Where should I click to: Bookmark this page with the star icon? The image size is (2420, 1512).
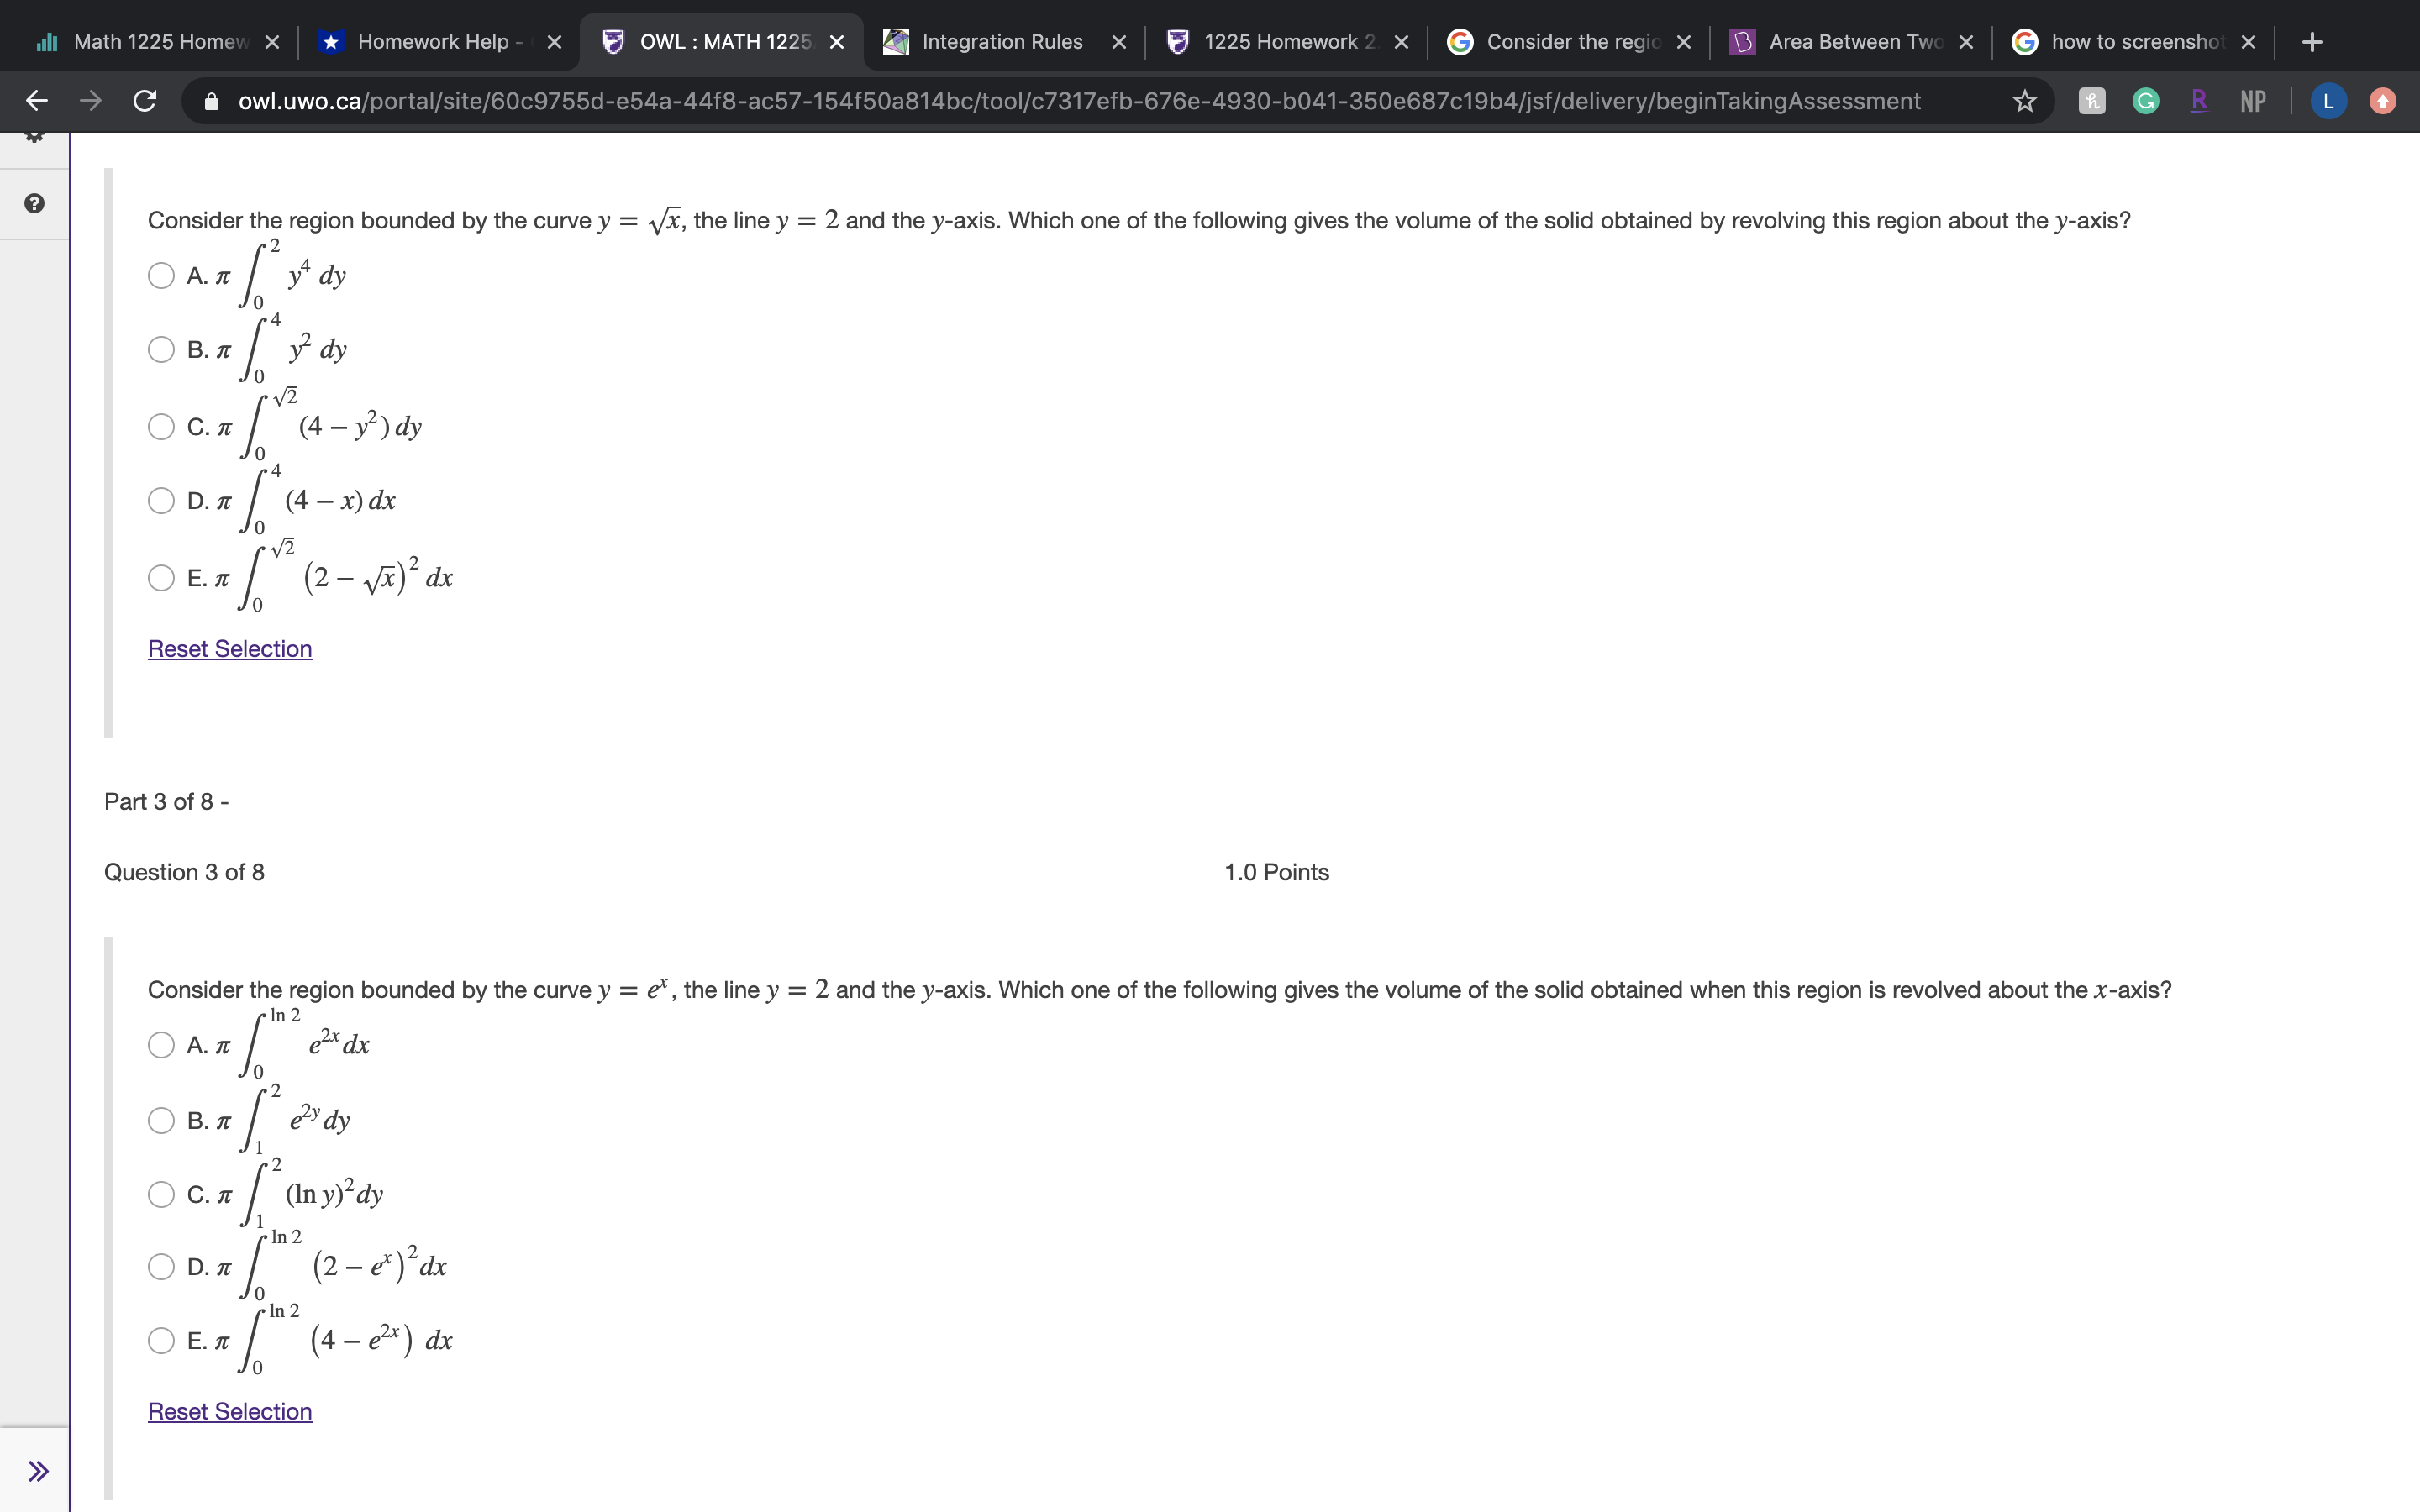pos(2024,101)
